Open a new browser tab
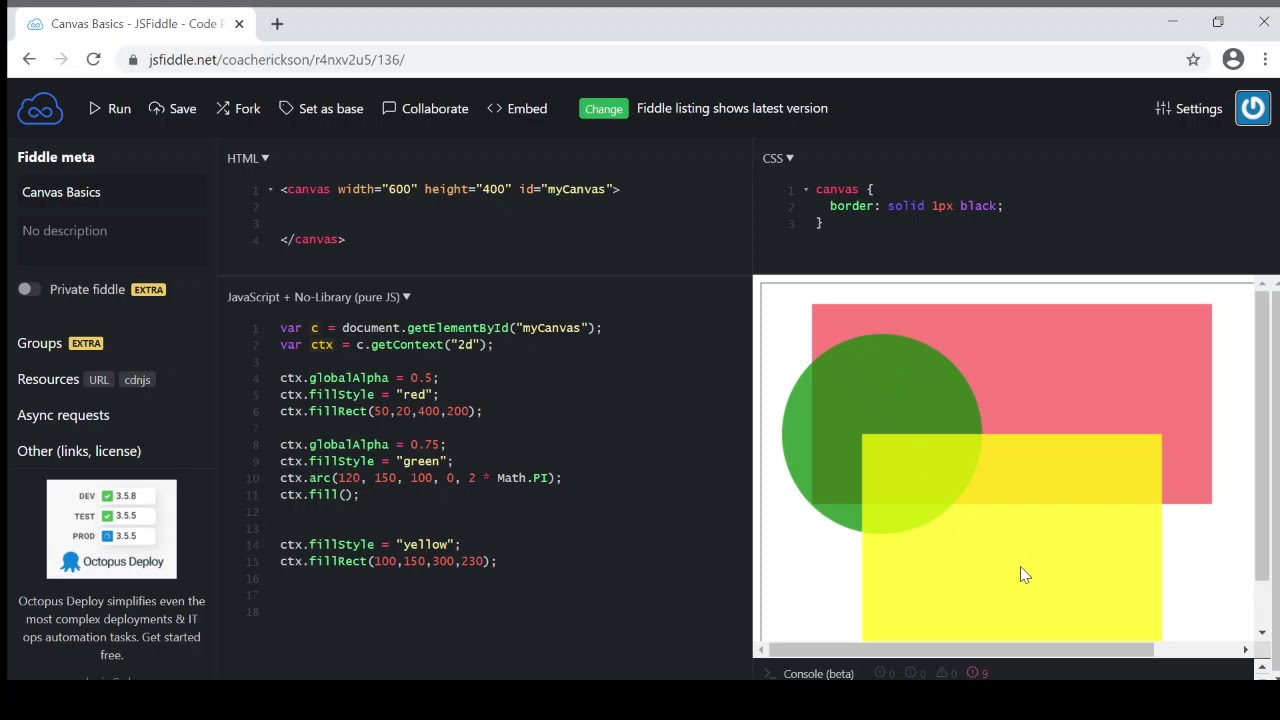The width and height of the screenshot is (1280, 720). click(x=277, y=24)
